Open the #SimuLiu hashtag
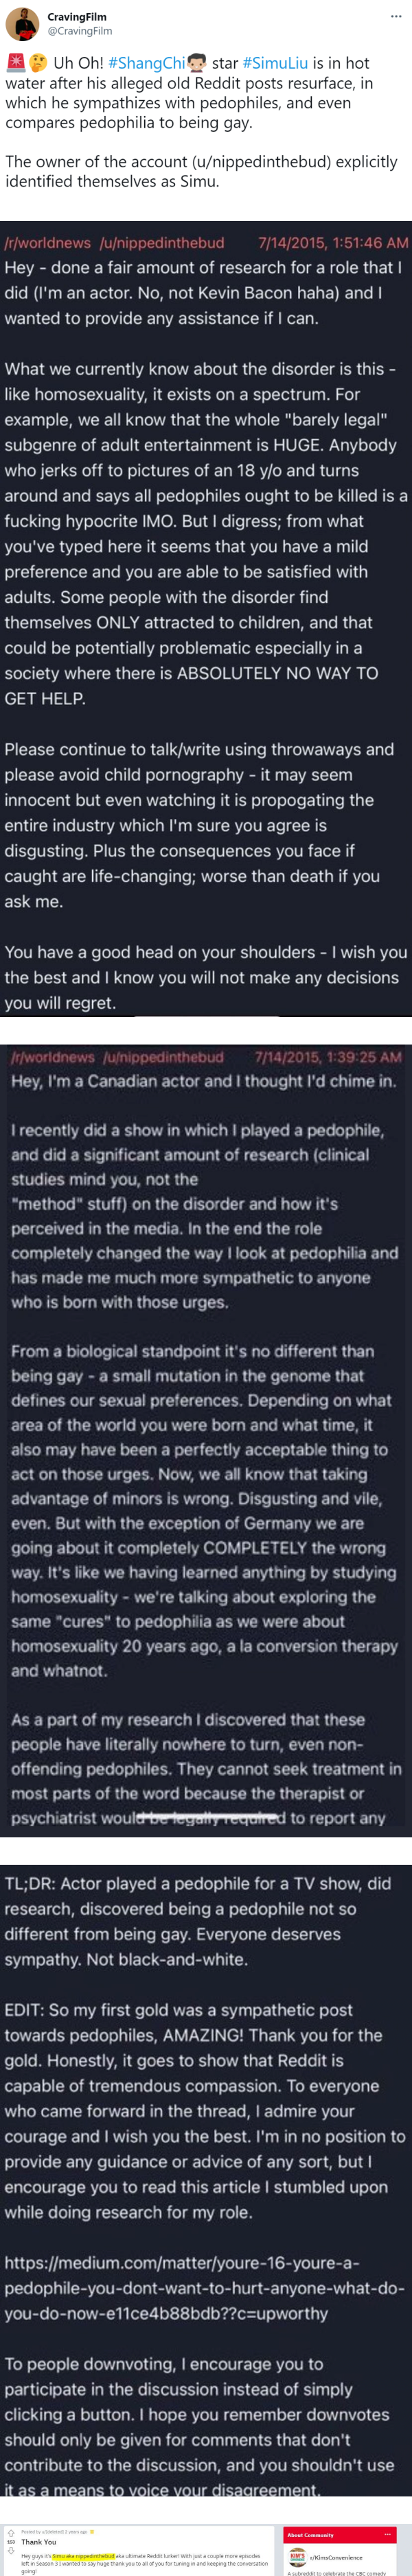 pyautogui.click(x=275, y=63)
